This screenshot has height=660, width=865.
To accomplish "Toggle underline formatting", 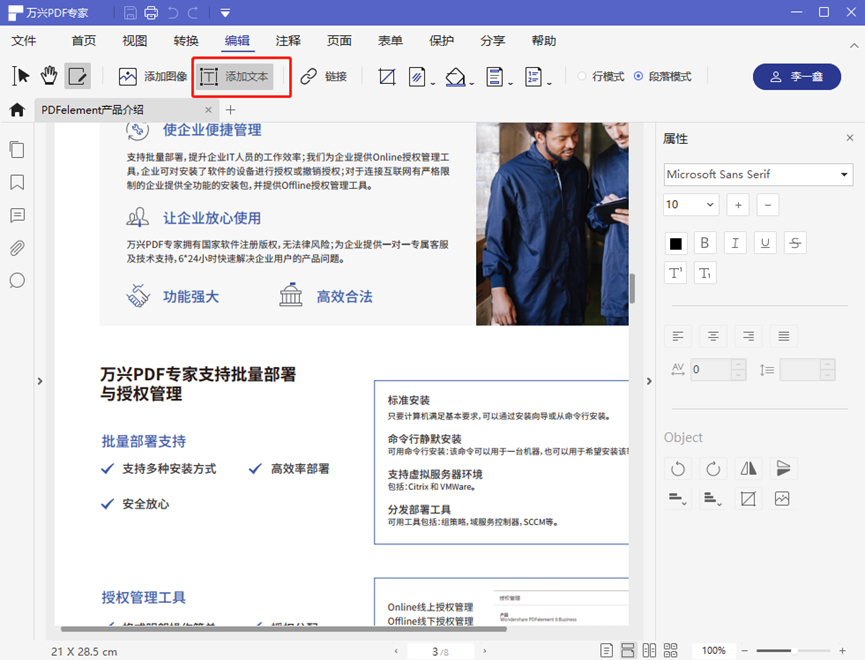I will pos(765,242).
